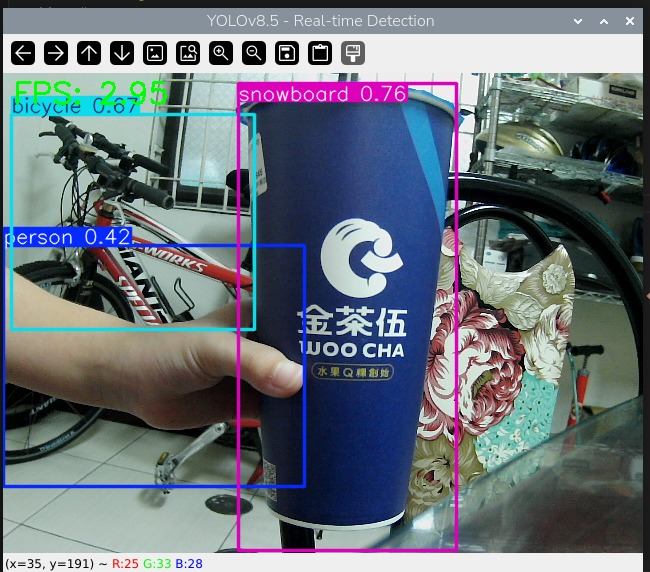The width and height of the screenshot is (650, 572).
Task: Copy image to clipboard icon
Action: 320,53
